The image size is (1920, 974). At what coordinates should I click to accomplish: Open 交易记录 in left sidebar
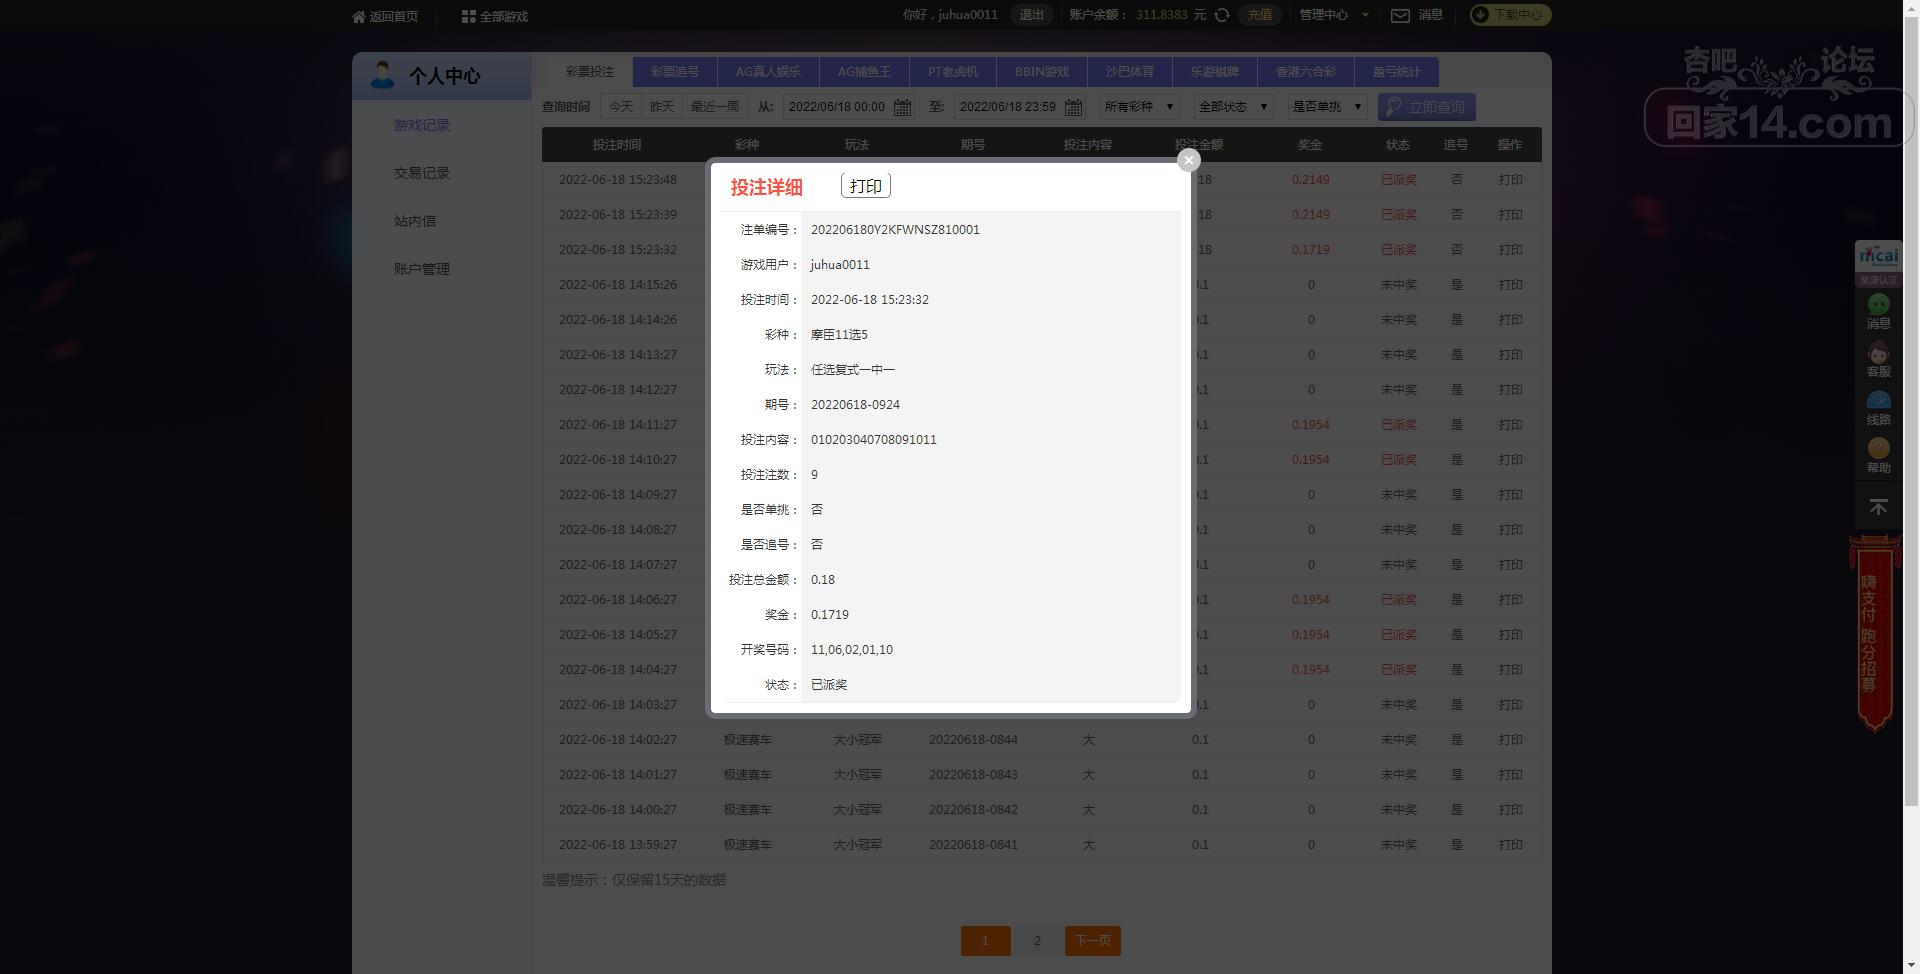tap(422, 173)
